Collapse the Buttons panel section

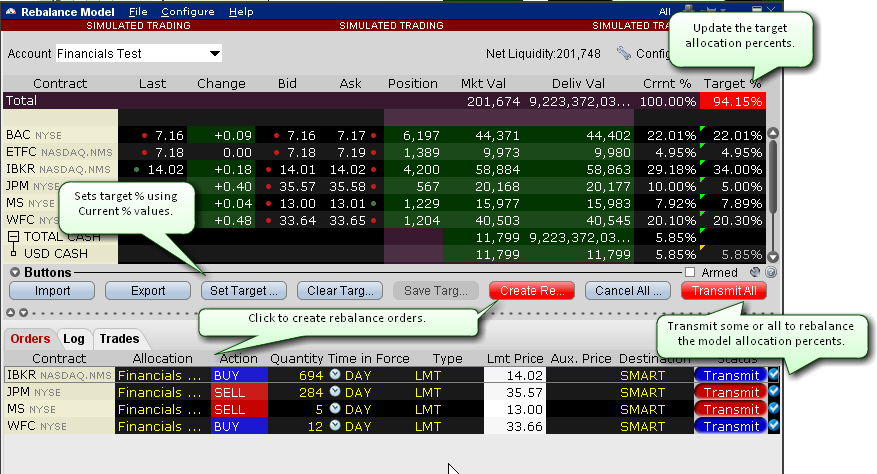[14, 272]
